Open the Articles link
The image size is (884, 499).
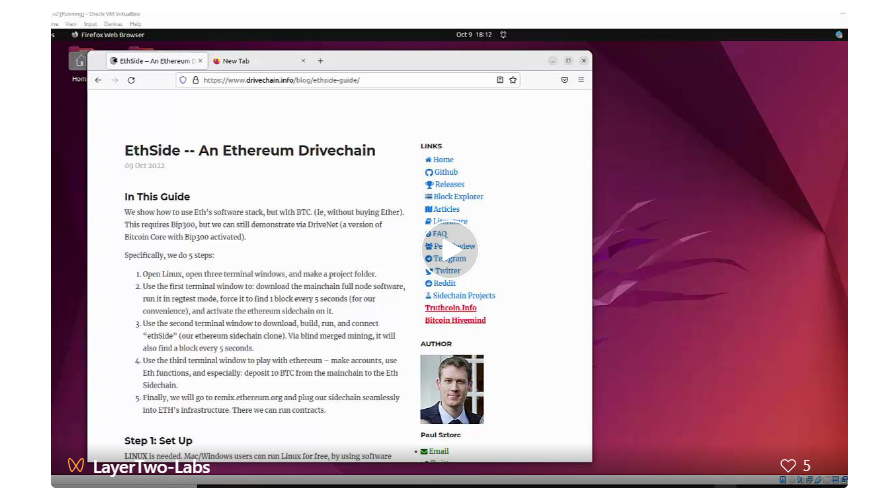click(x=446, y=209)
